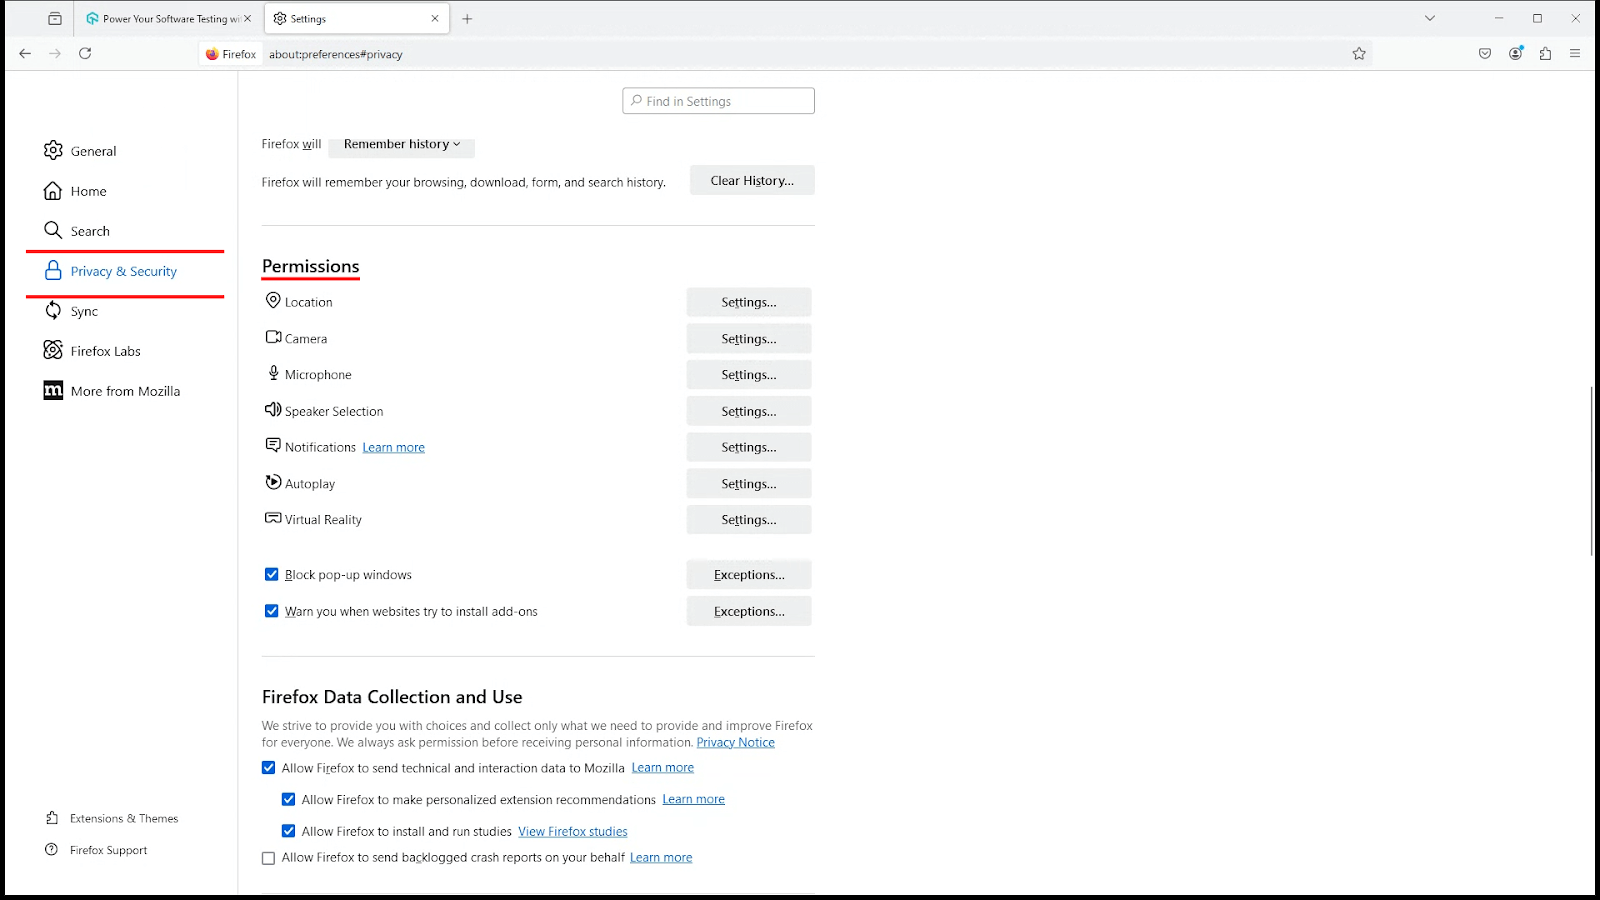Viewport: 1600px width, 900px height.
Task: Open a new tab with plus icon
Action: (467, 19)
